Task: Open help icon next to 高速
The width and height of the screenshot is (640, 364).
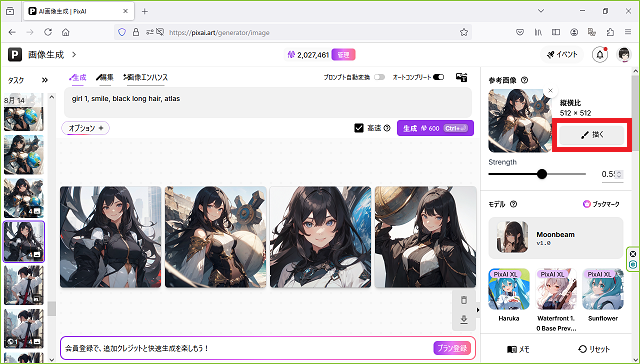Action: (387, 128)
